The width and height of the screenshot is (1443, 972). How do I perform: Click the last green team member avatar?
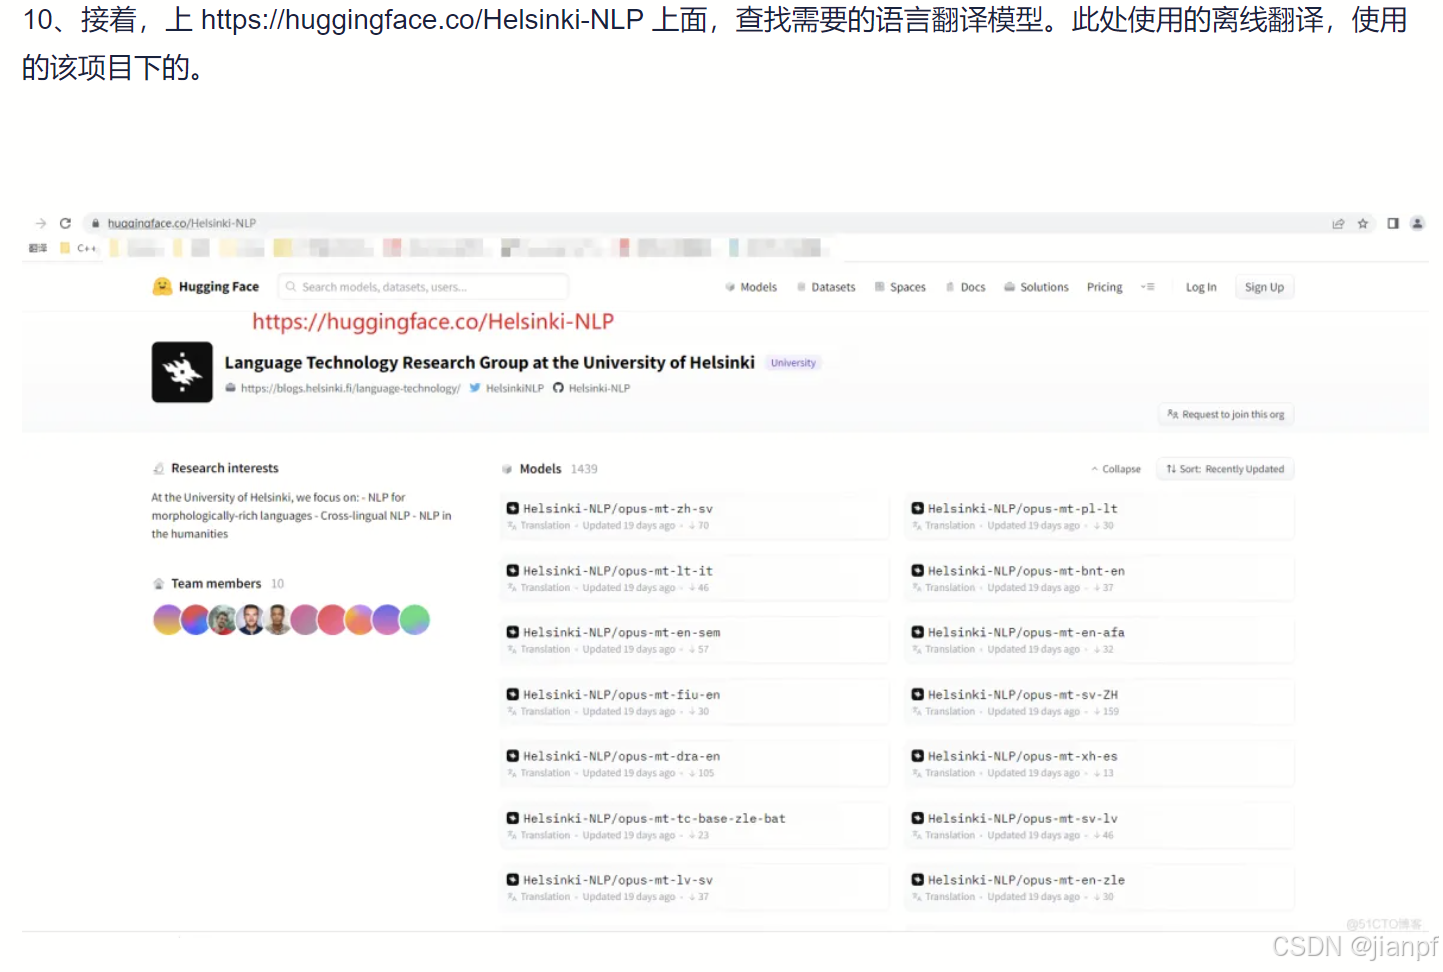415,620
